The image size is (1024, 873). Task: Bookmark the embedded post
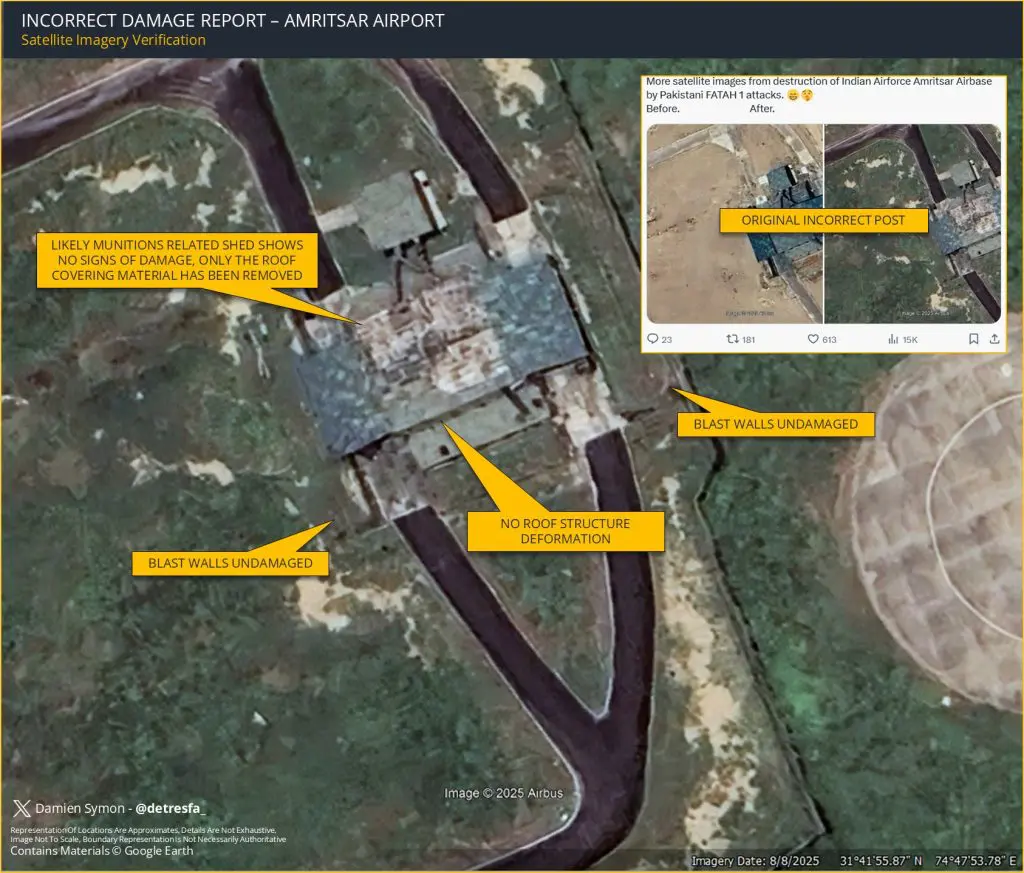tap(973, 339)
